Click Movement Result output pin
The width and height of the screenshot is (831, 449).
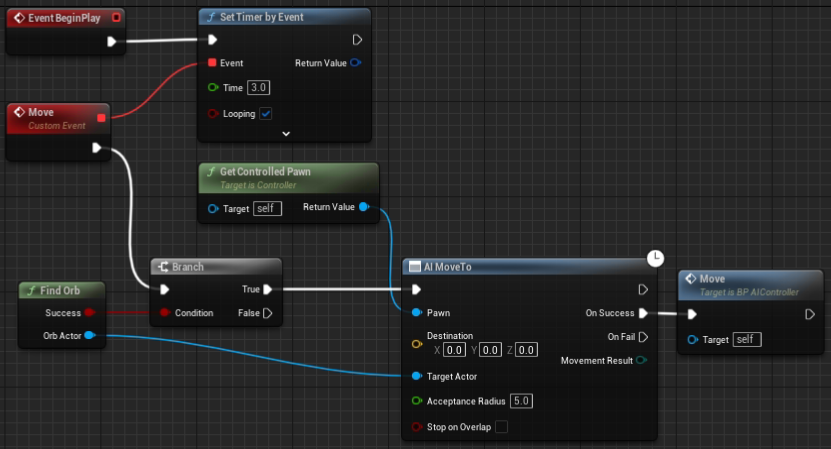(x=641, y=360)
